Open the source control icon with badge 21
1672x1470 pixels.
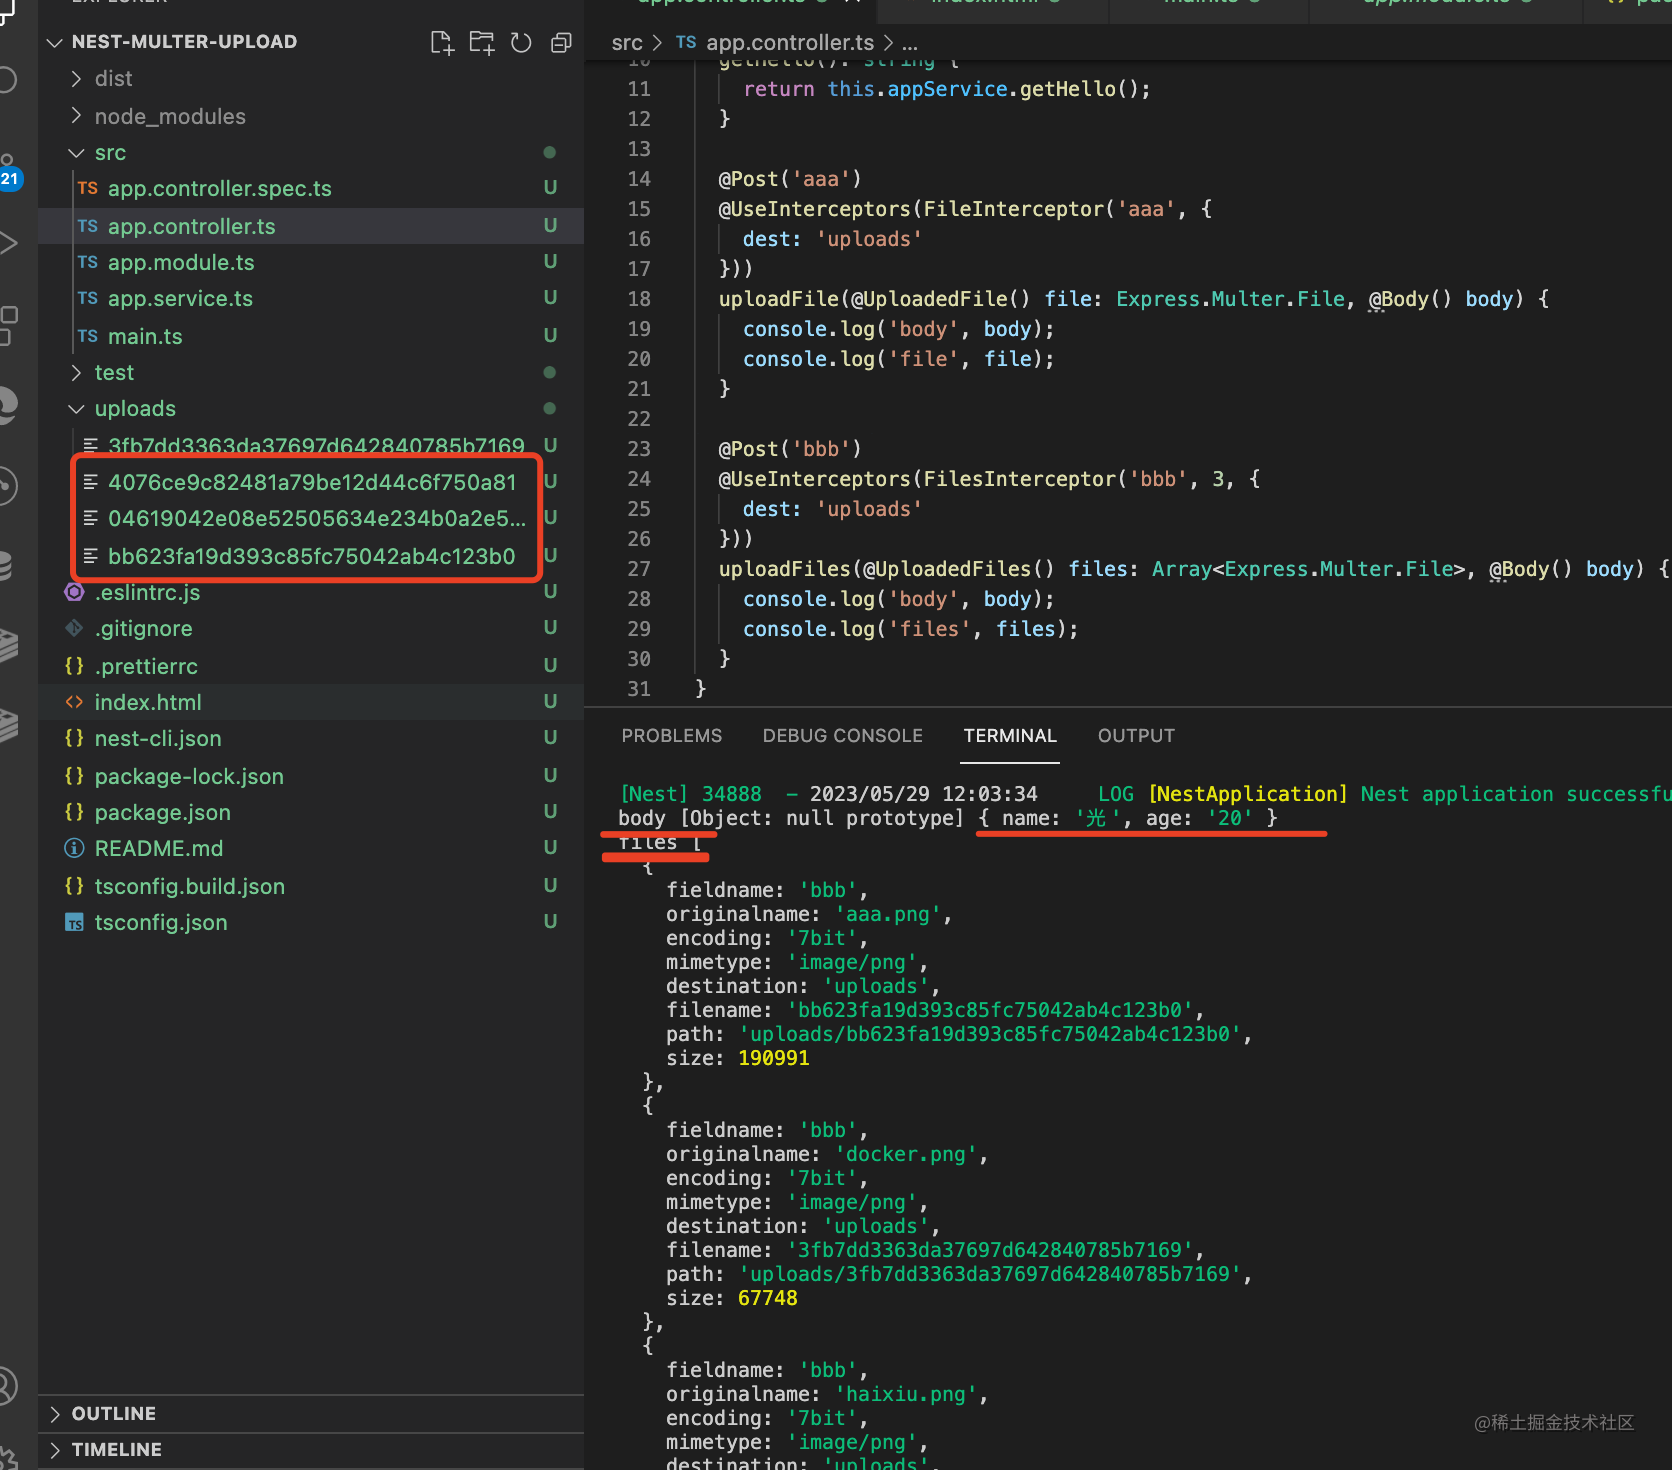[x=8, y=172]
